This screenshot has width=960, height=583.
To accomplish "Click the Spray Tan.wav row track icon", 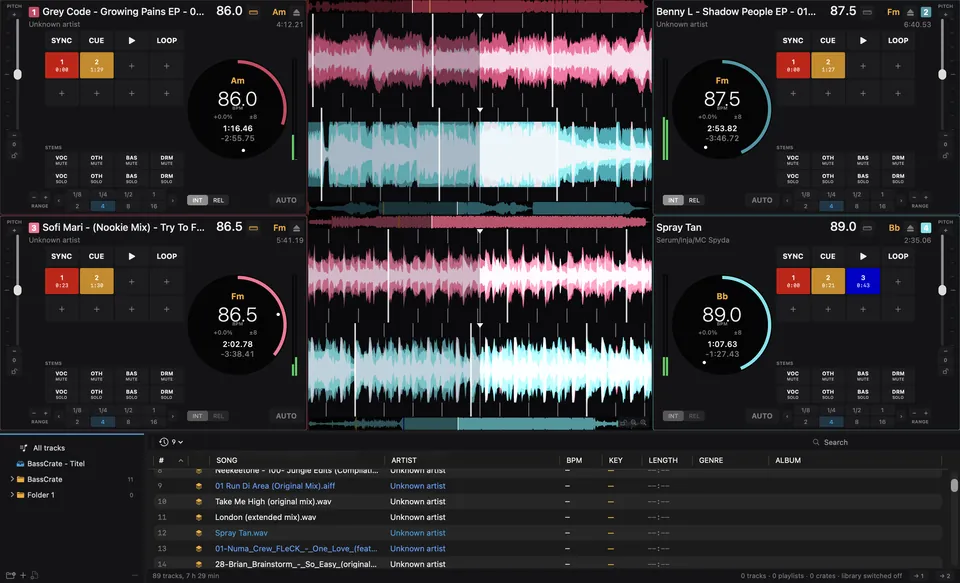I will [198, 533].
